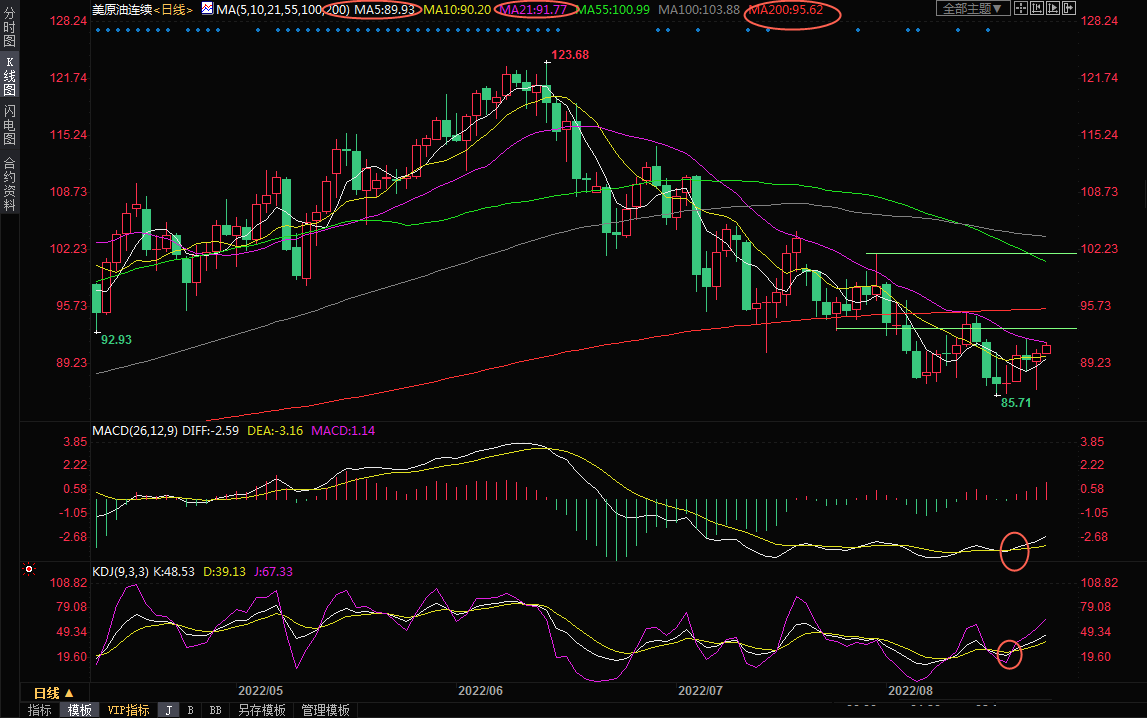Click a blue news dot above chart

pos(98,30)
